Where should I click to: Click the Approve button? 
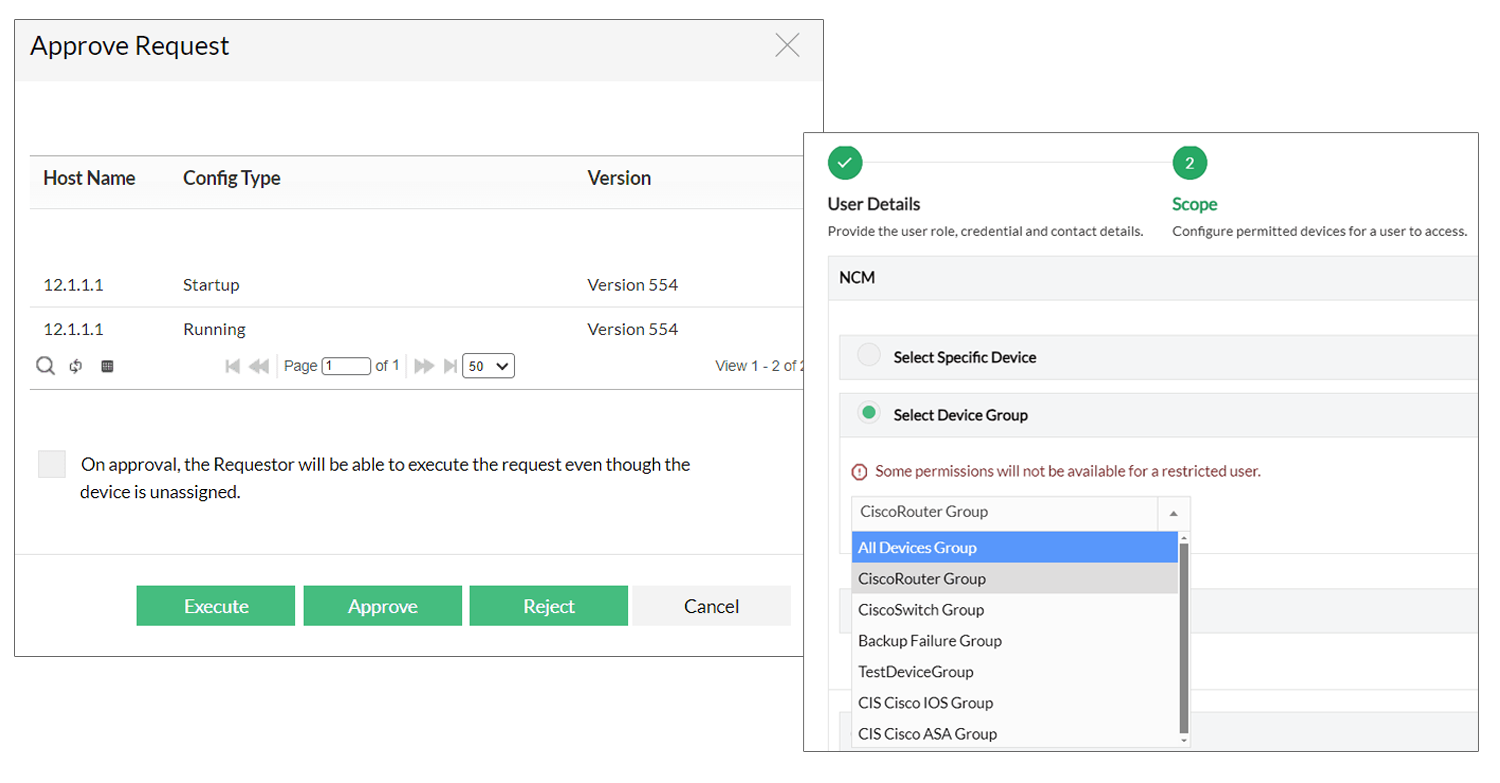point(383,606)
